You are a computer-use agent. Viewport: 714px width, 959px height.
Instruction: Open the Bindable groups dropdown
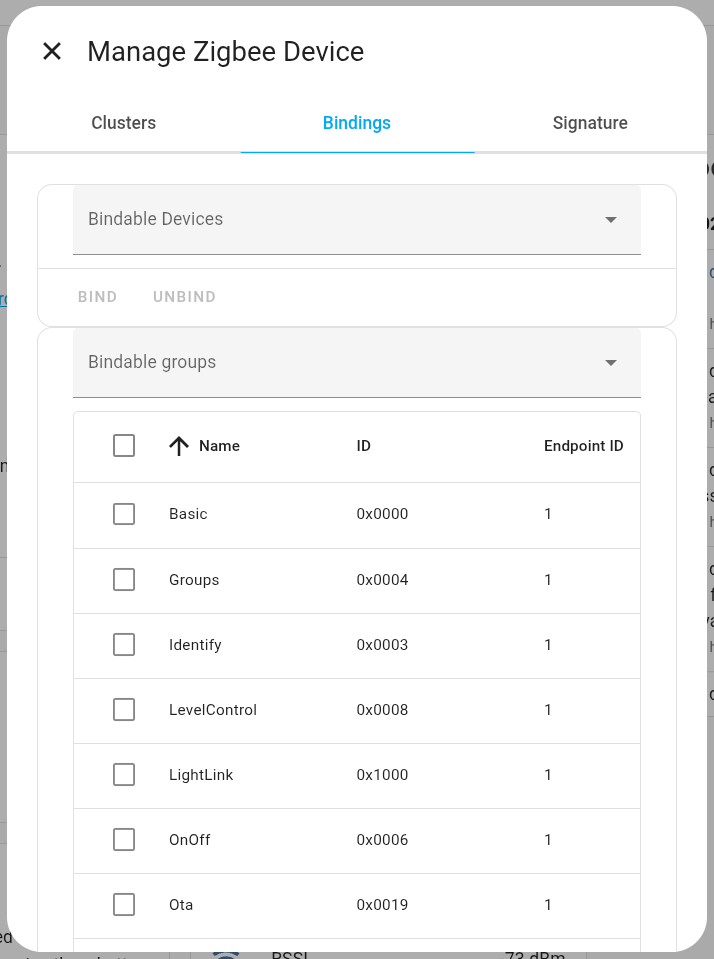pos(357,363)
